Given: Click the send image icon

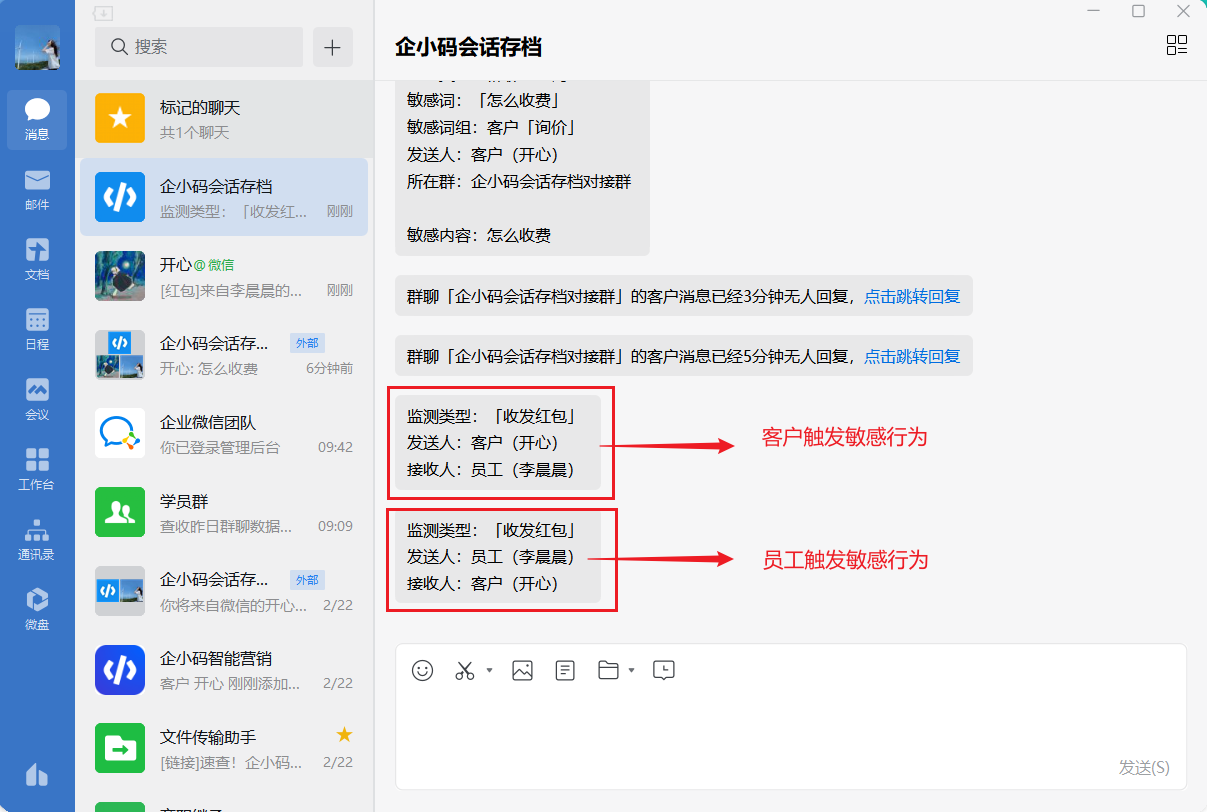Looking at the screenshot, I should [522, 670].
